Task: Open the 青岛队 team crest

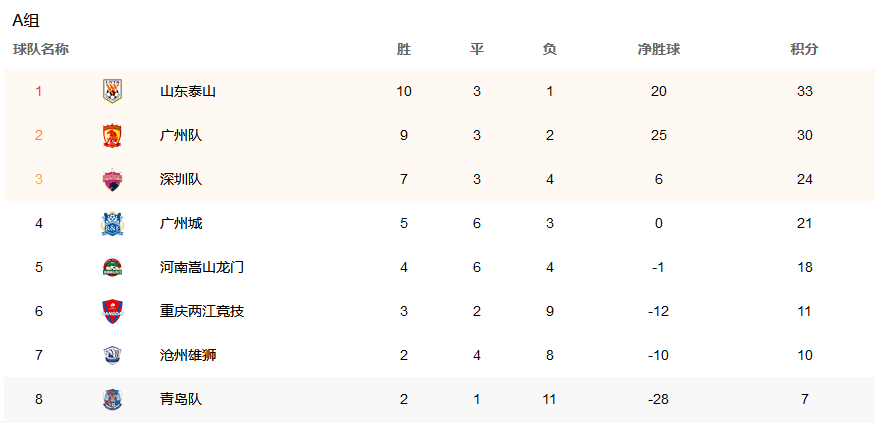Action: coord(112,400)
